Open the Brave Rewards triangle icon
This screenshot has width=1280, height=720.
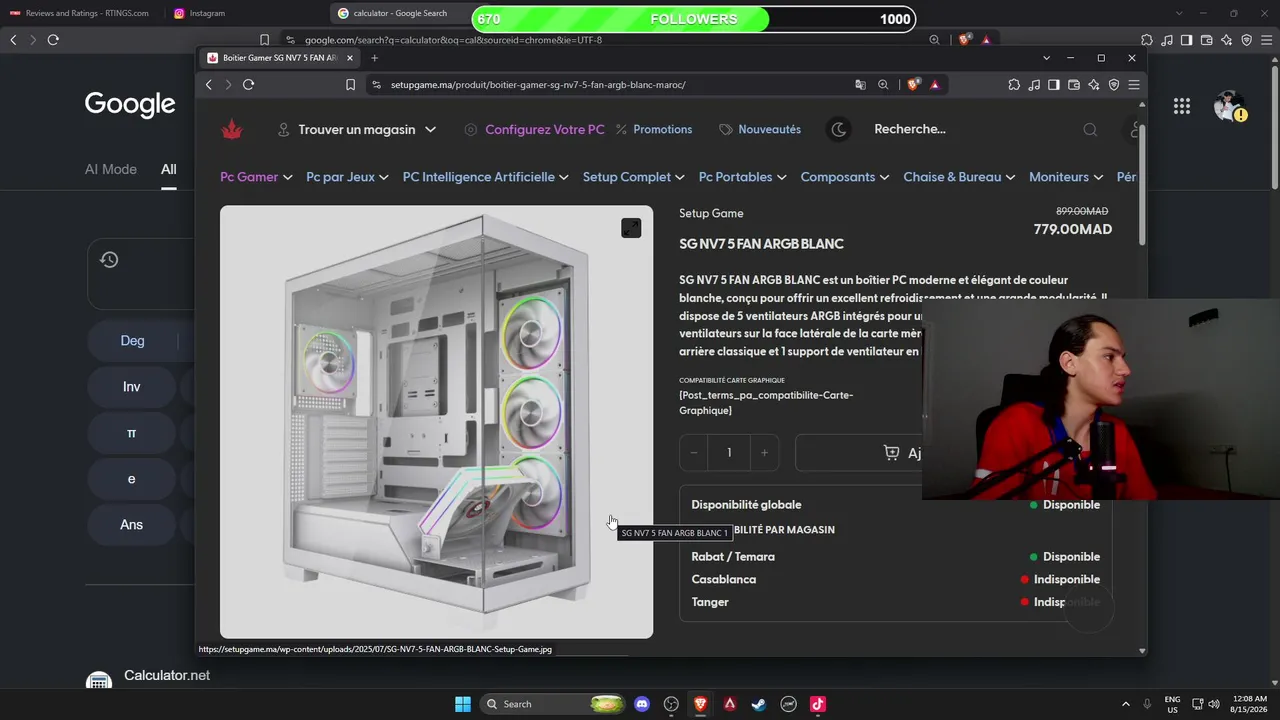pos(935,85)
